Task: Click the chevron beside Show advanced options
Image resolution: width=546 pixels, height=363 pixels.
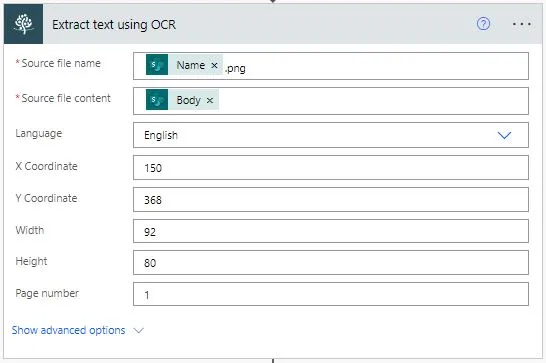Action: pyautogui.click(x=139, y=330)
